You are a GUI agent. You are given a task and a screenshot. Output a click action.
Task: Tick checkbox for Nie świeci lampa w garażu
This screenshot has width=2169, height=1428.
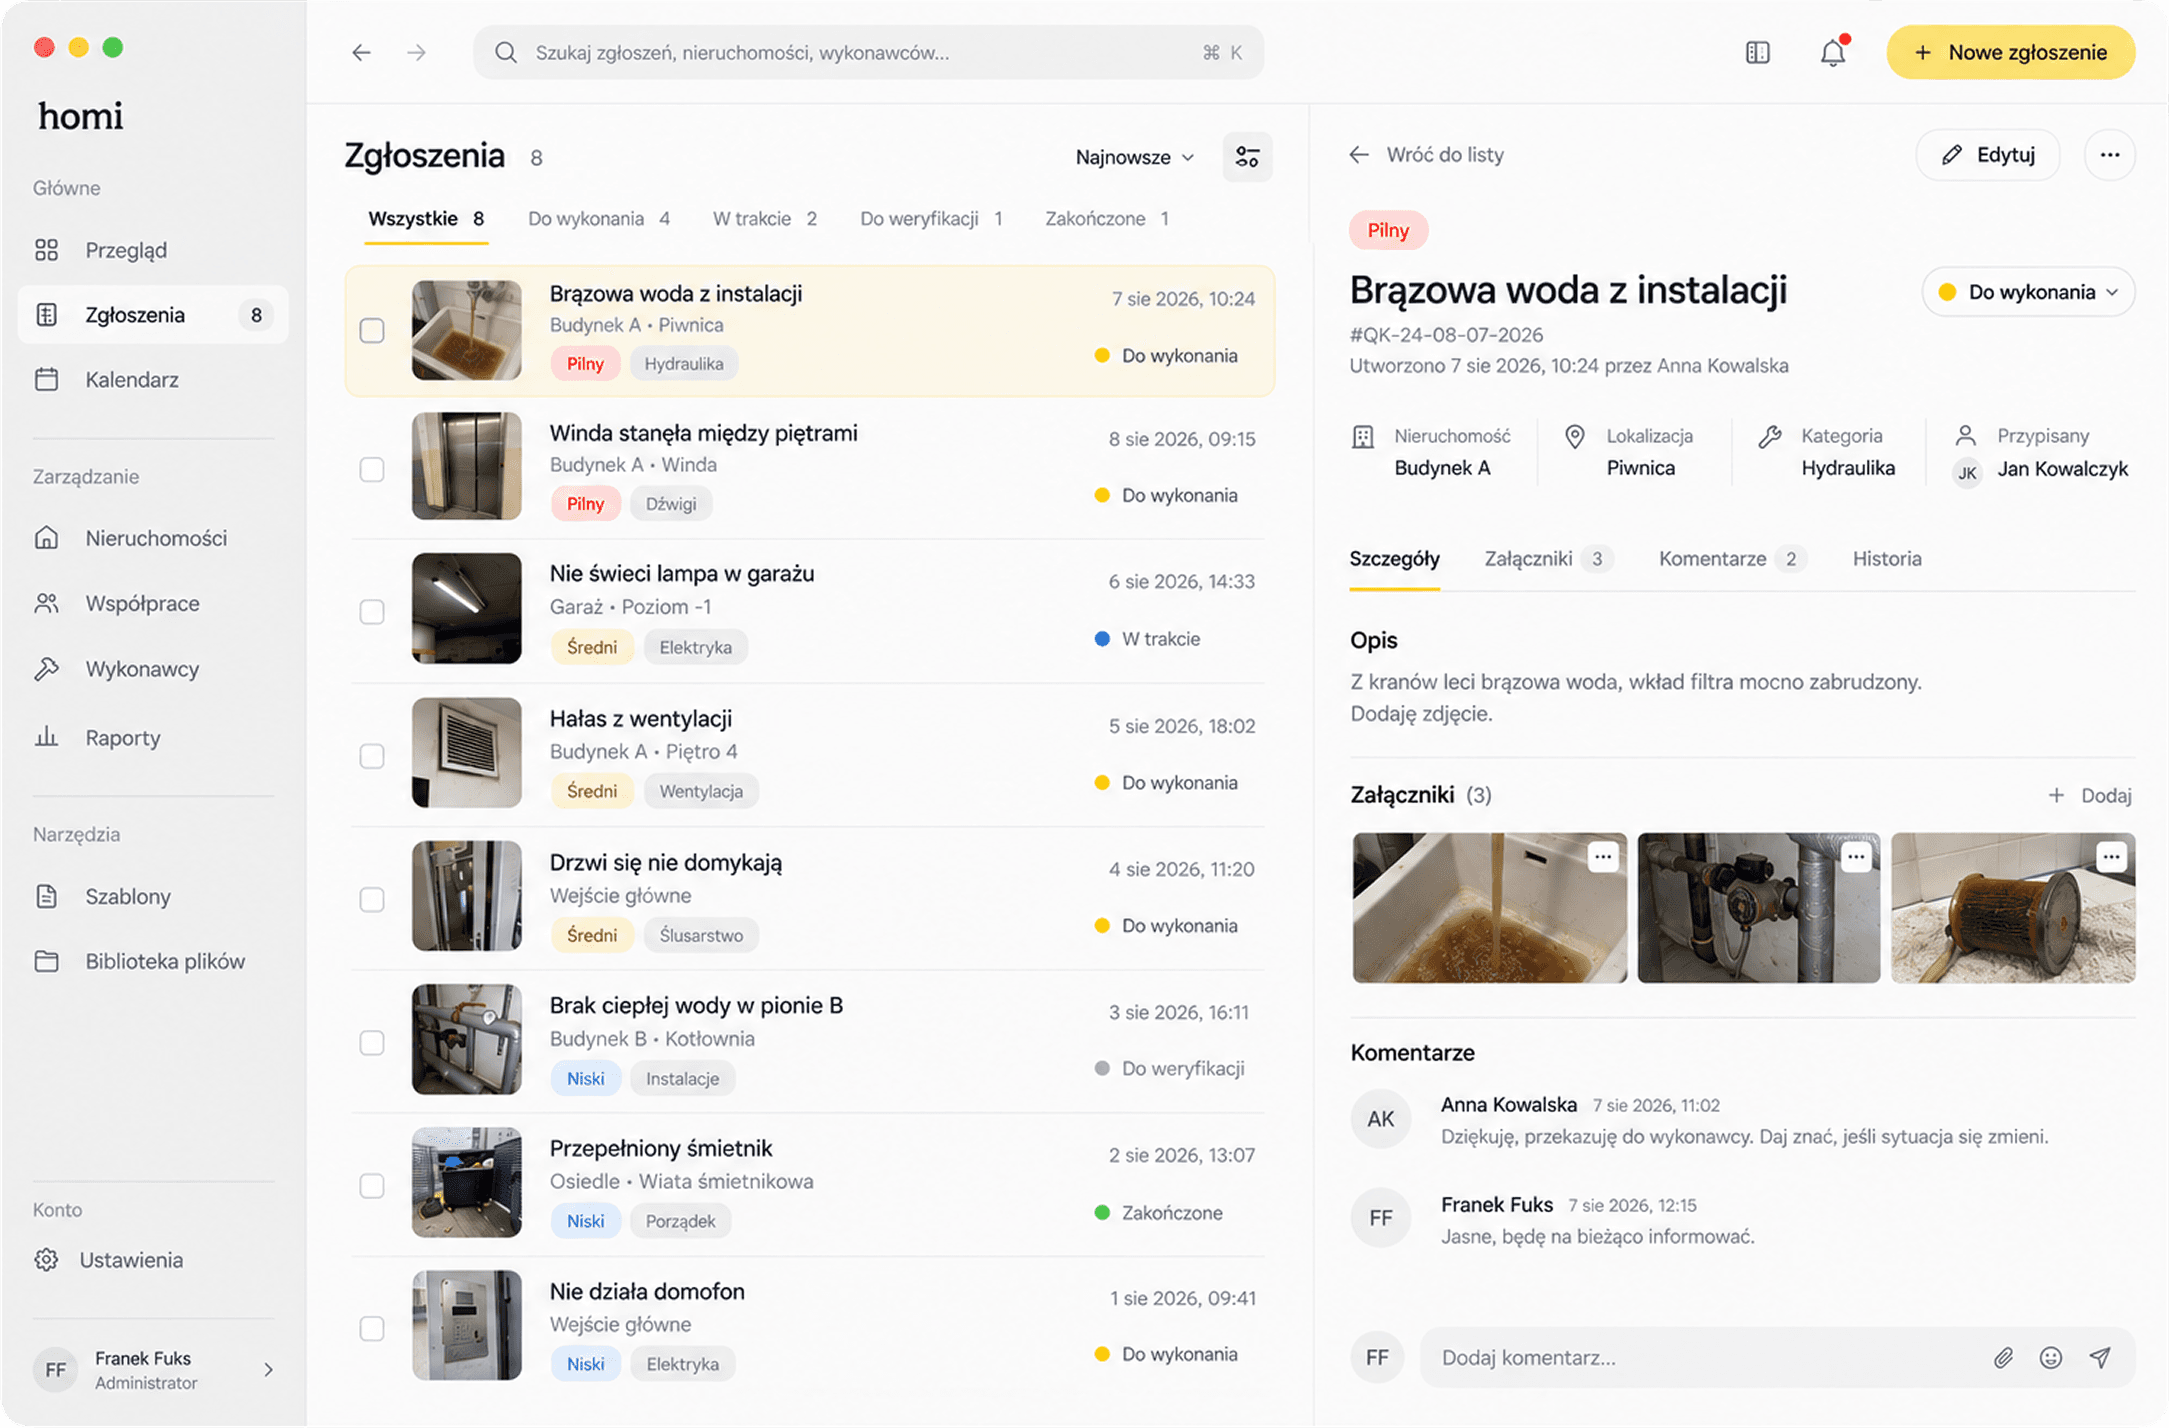click(372, 611)
